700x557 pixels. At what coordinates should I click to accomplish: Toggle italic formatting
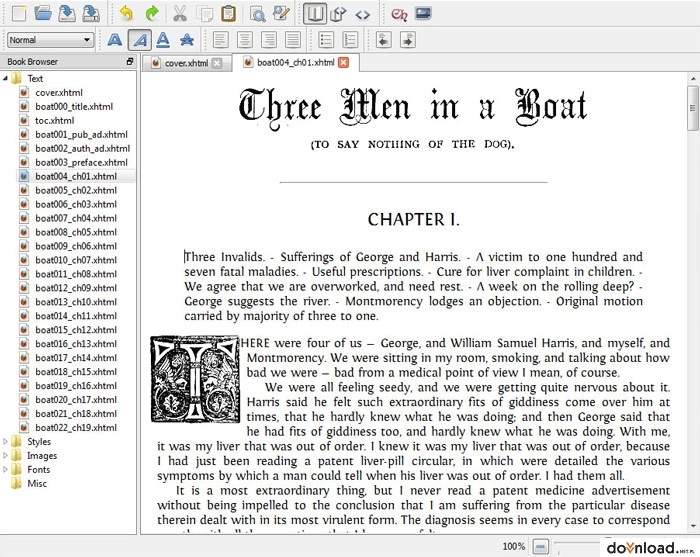140,40
